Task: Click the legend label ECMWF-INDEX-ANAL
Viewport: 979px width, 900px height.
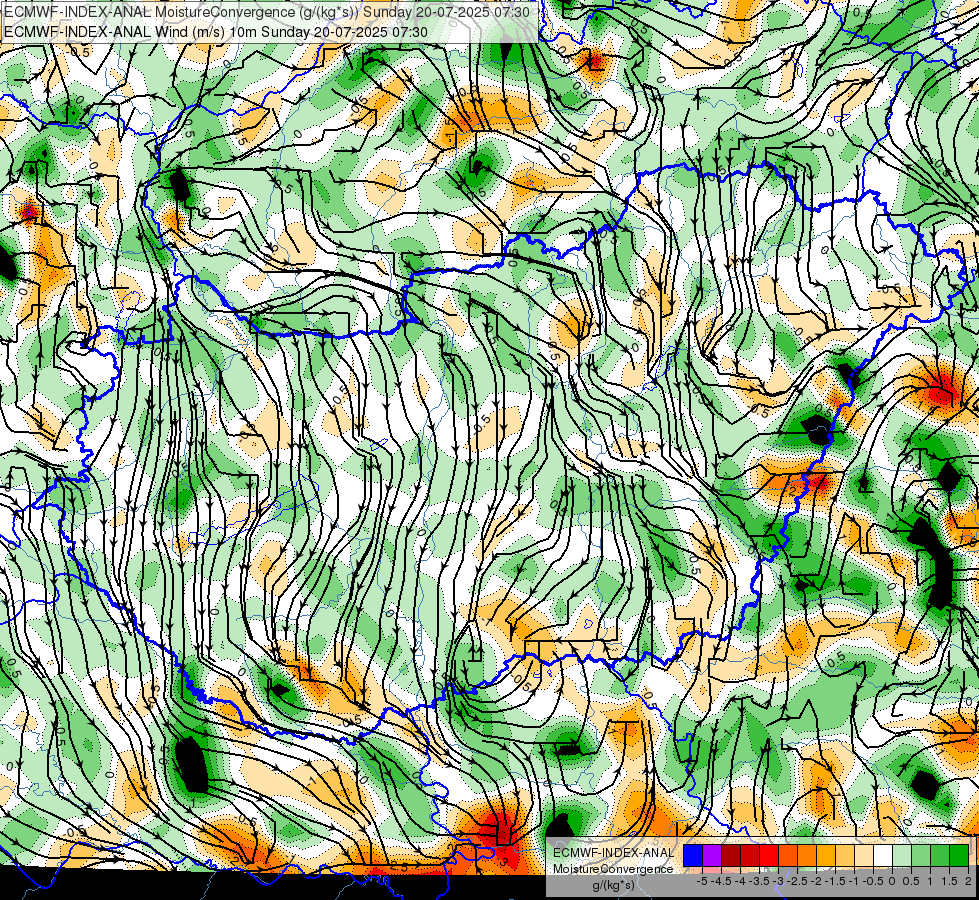Action: pos(614,853)
